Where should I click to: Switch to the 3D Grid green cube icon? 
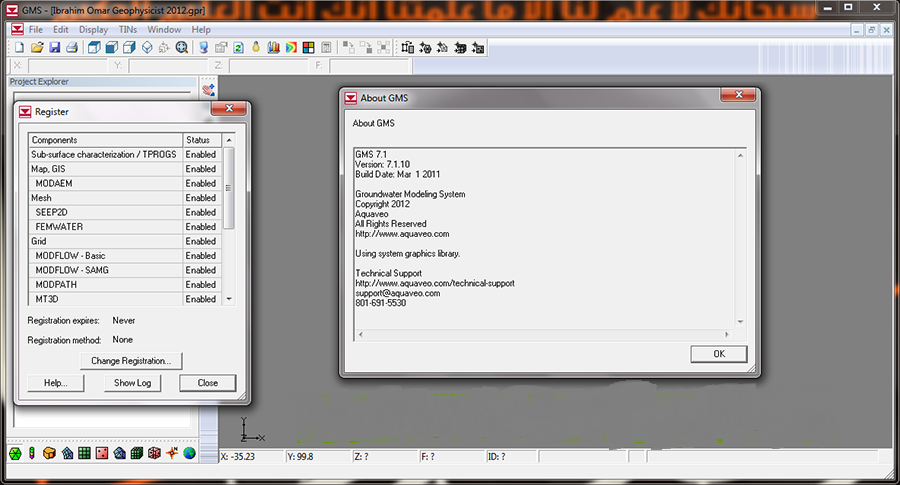point(137,453)
